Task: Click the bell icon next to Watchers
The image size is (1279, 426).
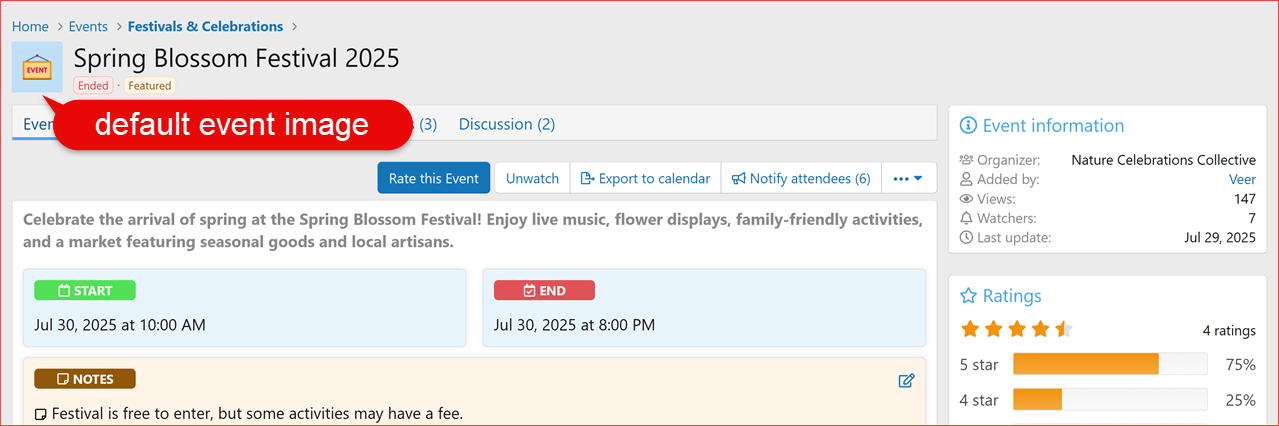Action: point(966,218)
